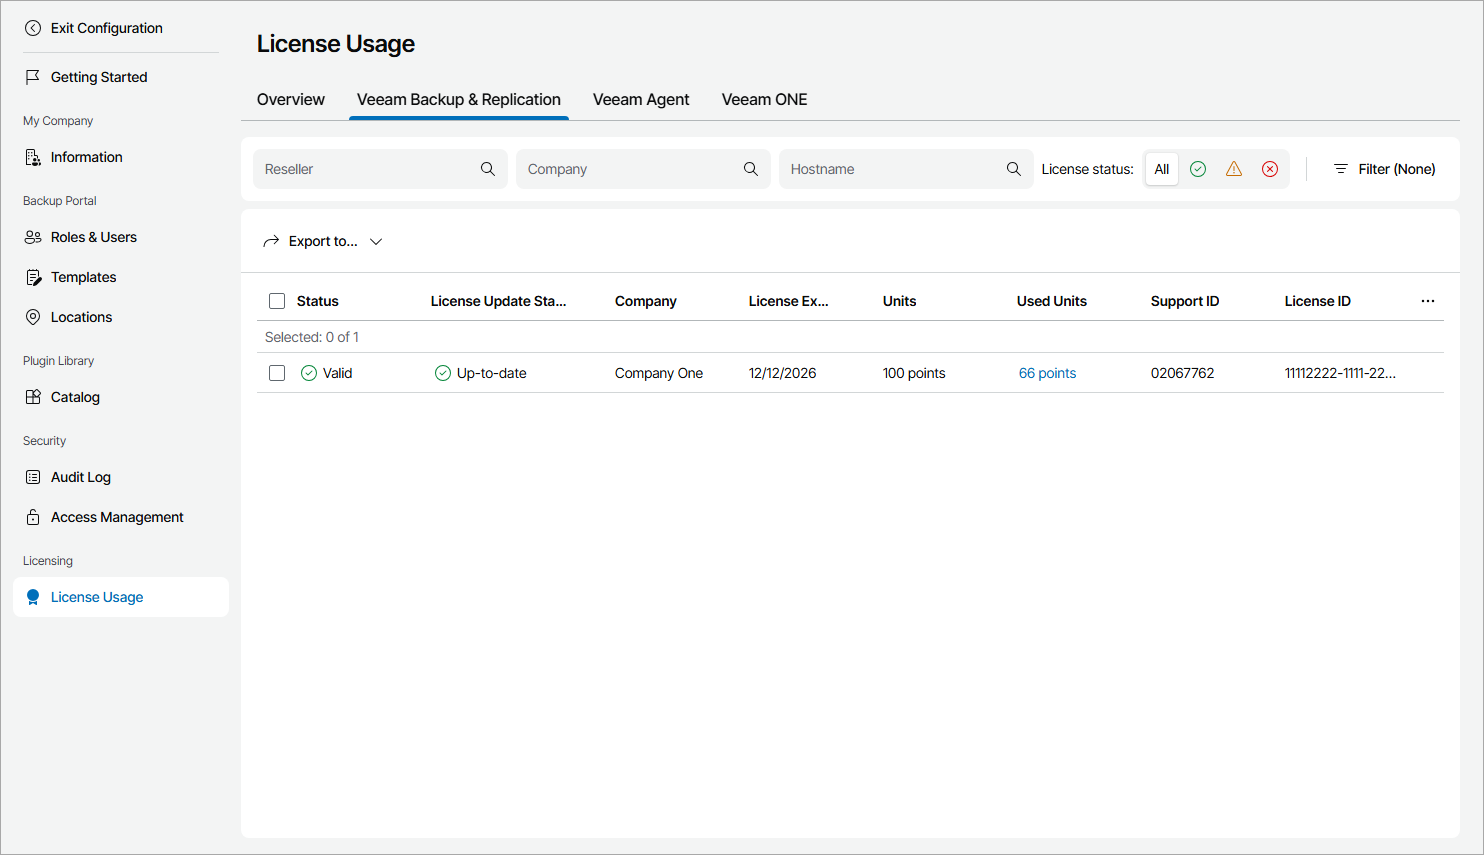This screenshot has height=855, width=1484.
Task: Click the 12/12/2026 expiration date cell
Action: 783,373
